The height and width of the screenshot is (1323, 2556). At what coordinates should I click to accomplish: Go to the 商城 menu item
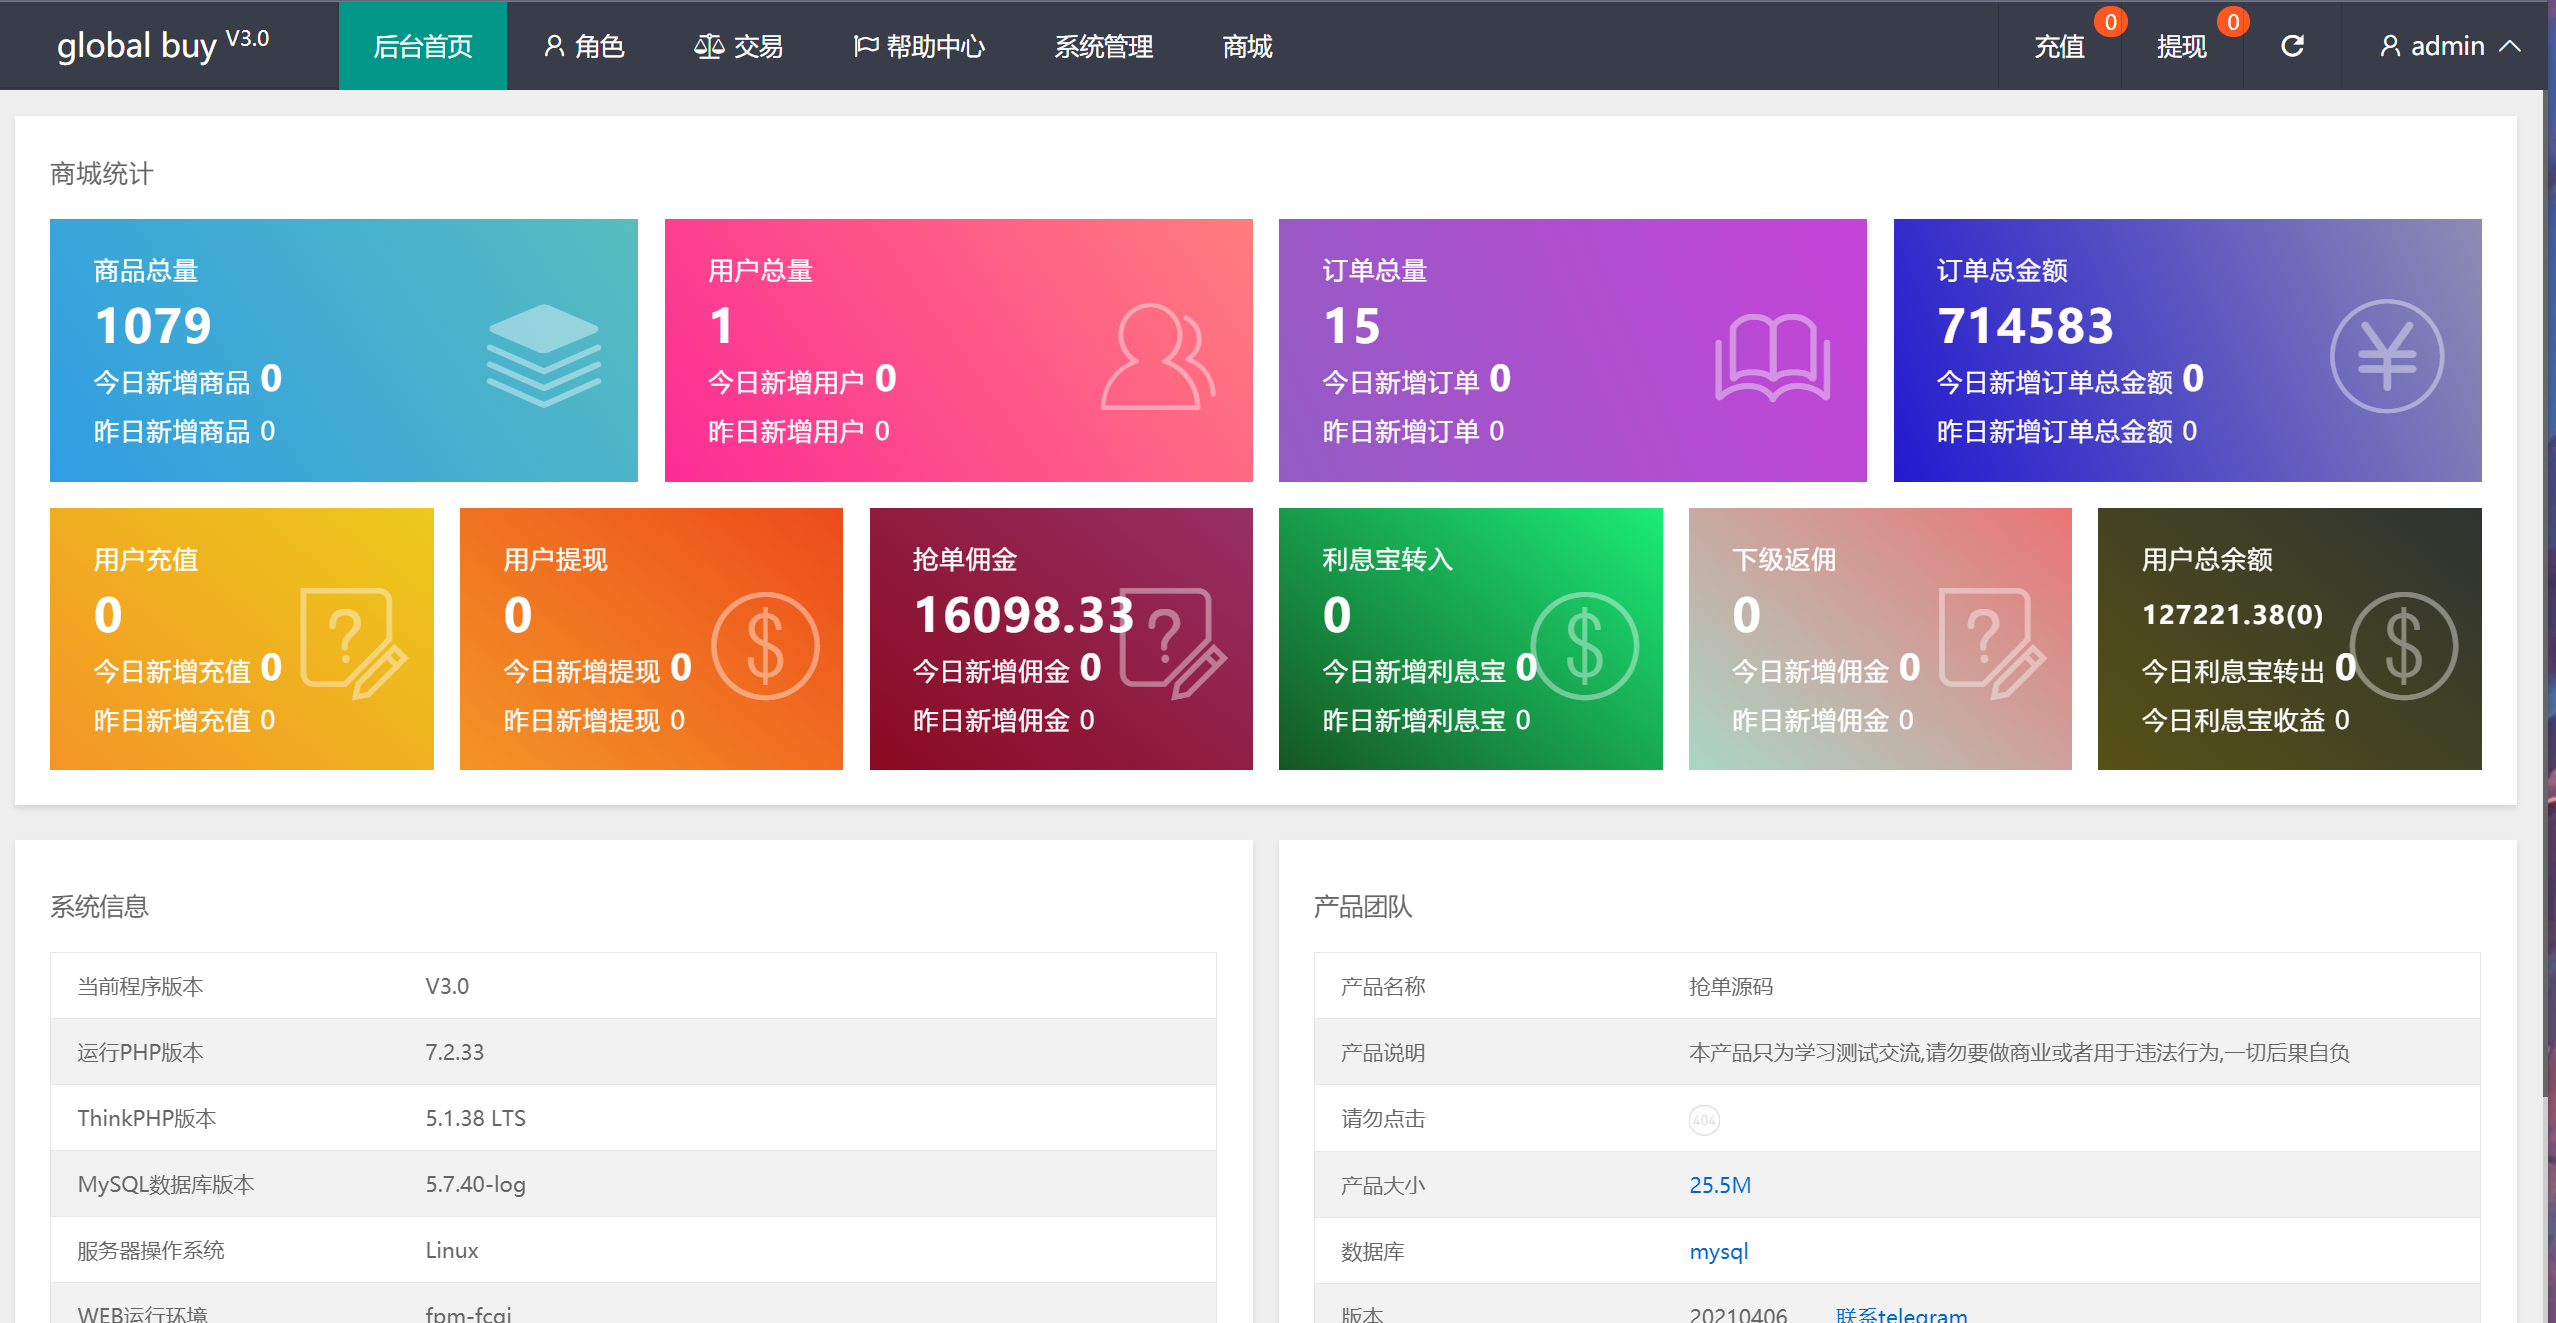(x=1247, y=46)
